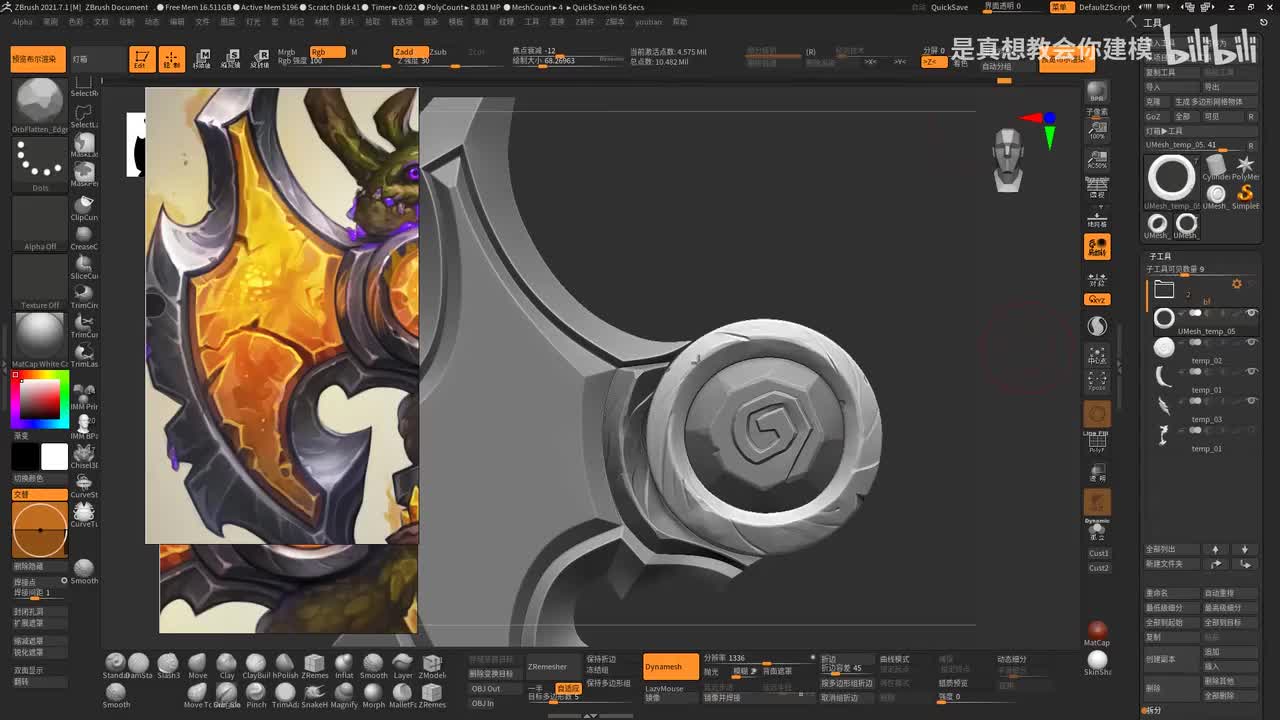
Task: Toggle the Dynamesh button
Action: click(x=670, y=667)
